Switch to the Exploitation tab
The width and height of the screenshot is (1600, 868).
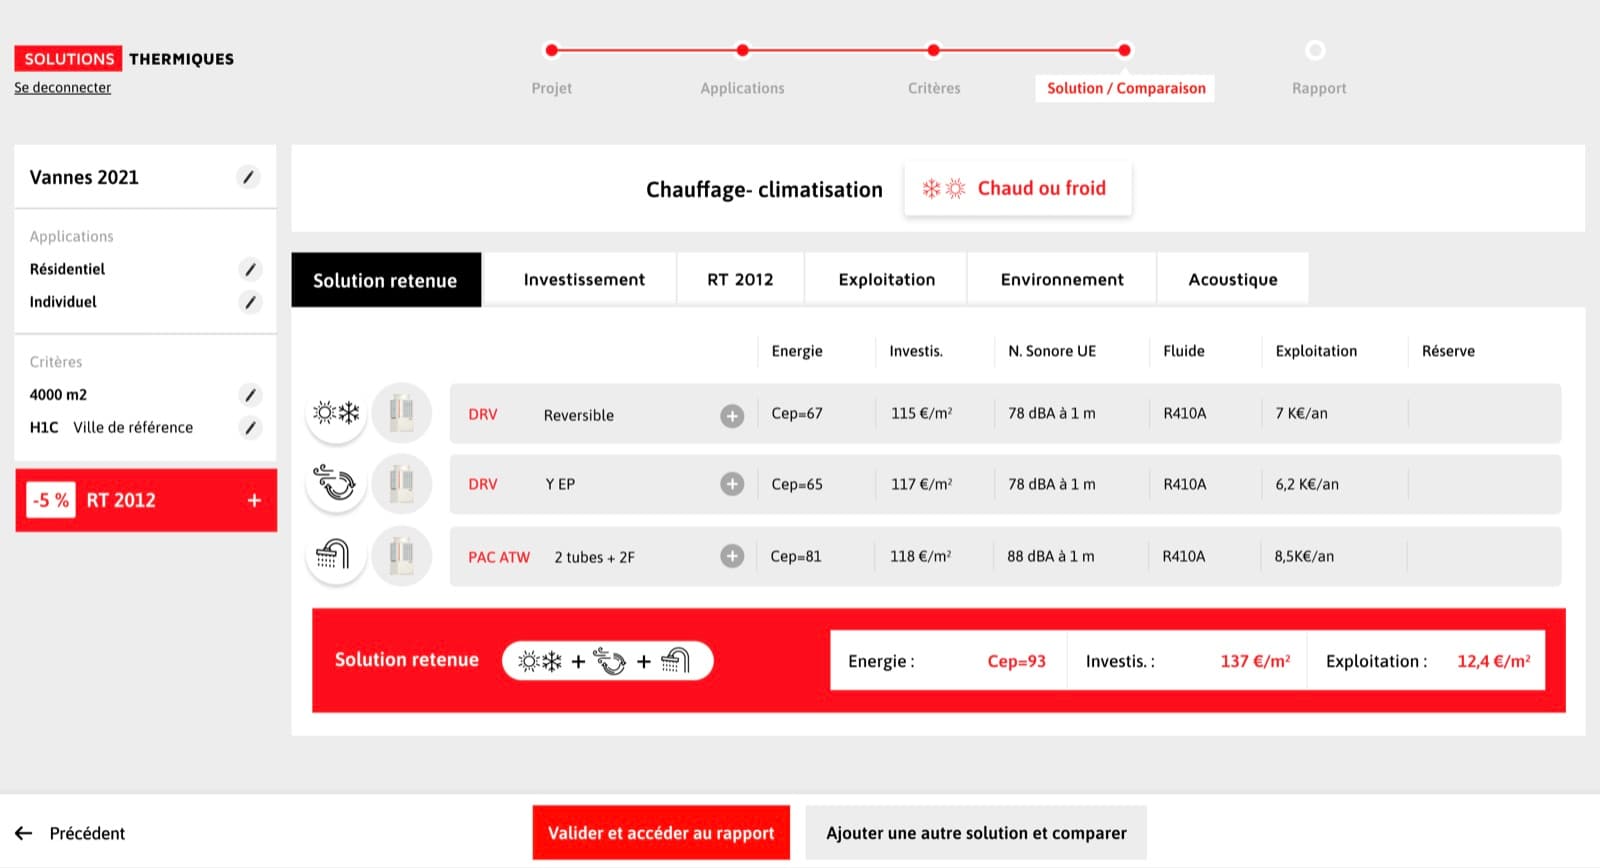tap(887, 280)
